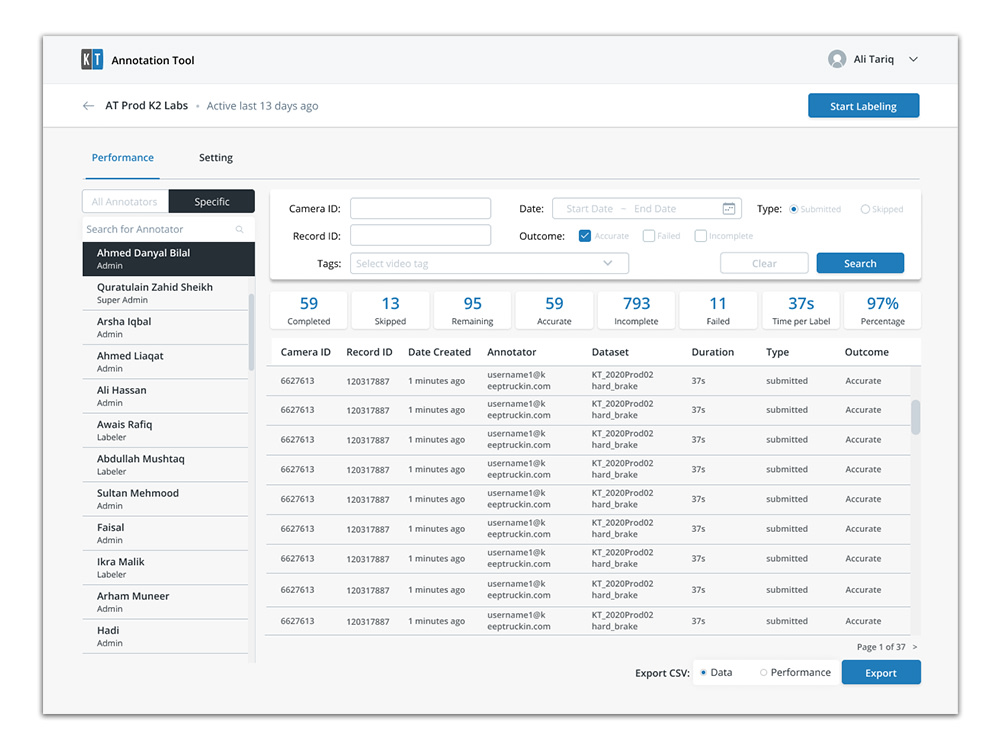Click the Ali Tariq profile avatar
The width and height of the screenshot is (1000, 750).
point(837,58)
